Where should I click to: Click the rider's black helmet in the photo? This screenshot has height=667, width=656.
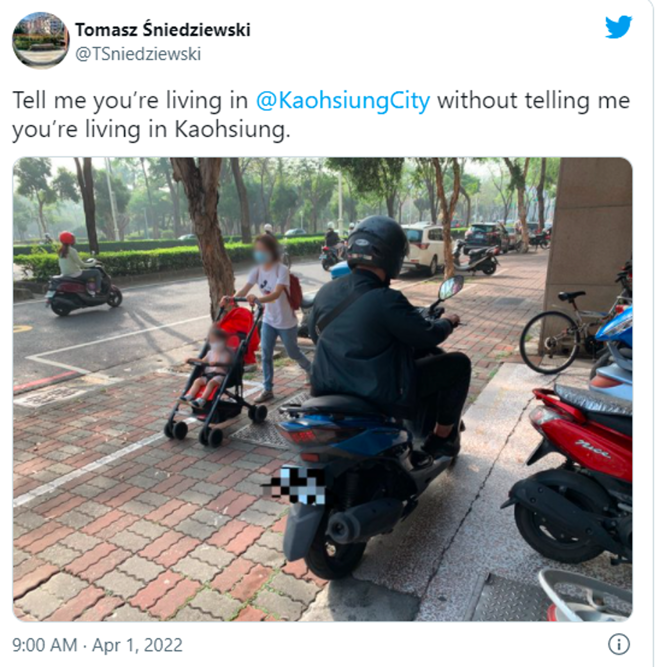[x=377, y=245]
